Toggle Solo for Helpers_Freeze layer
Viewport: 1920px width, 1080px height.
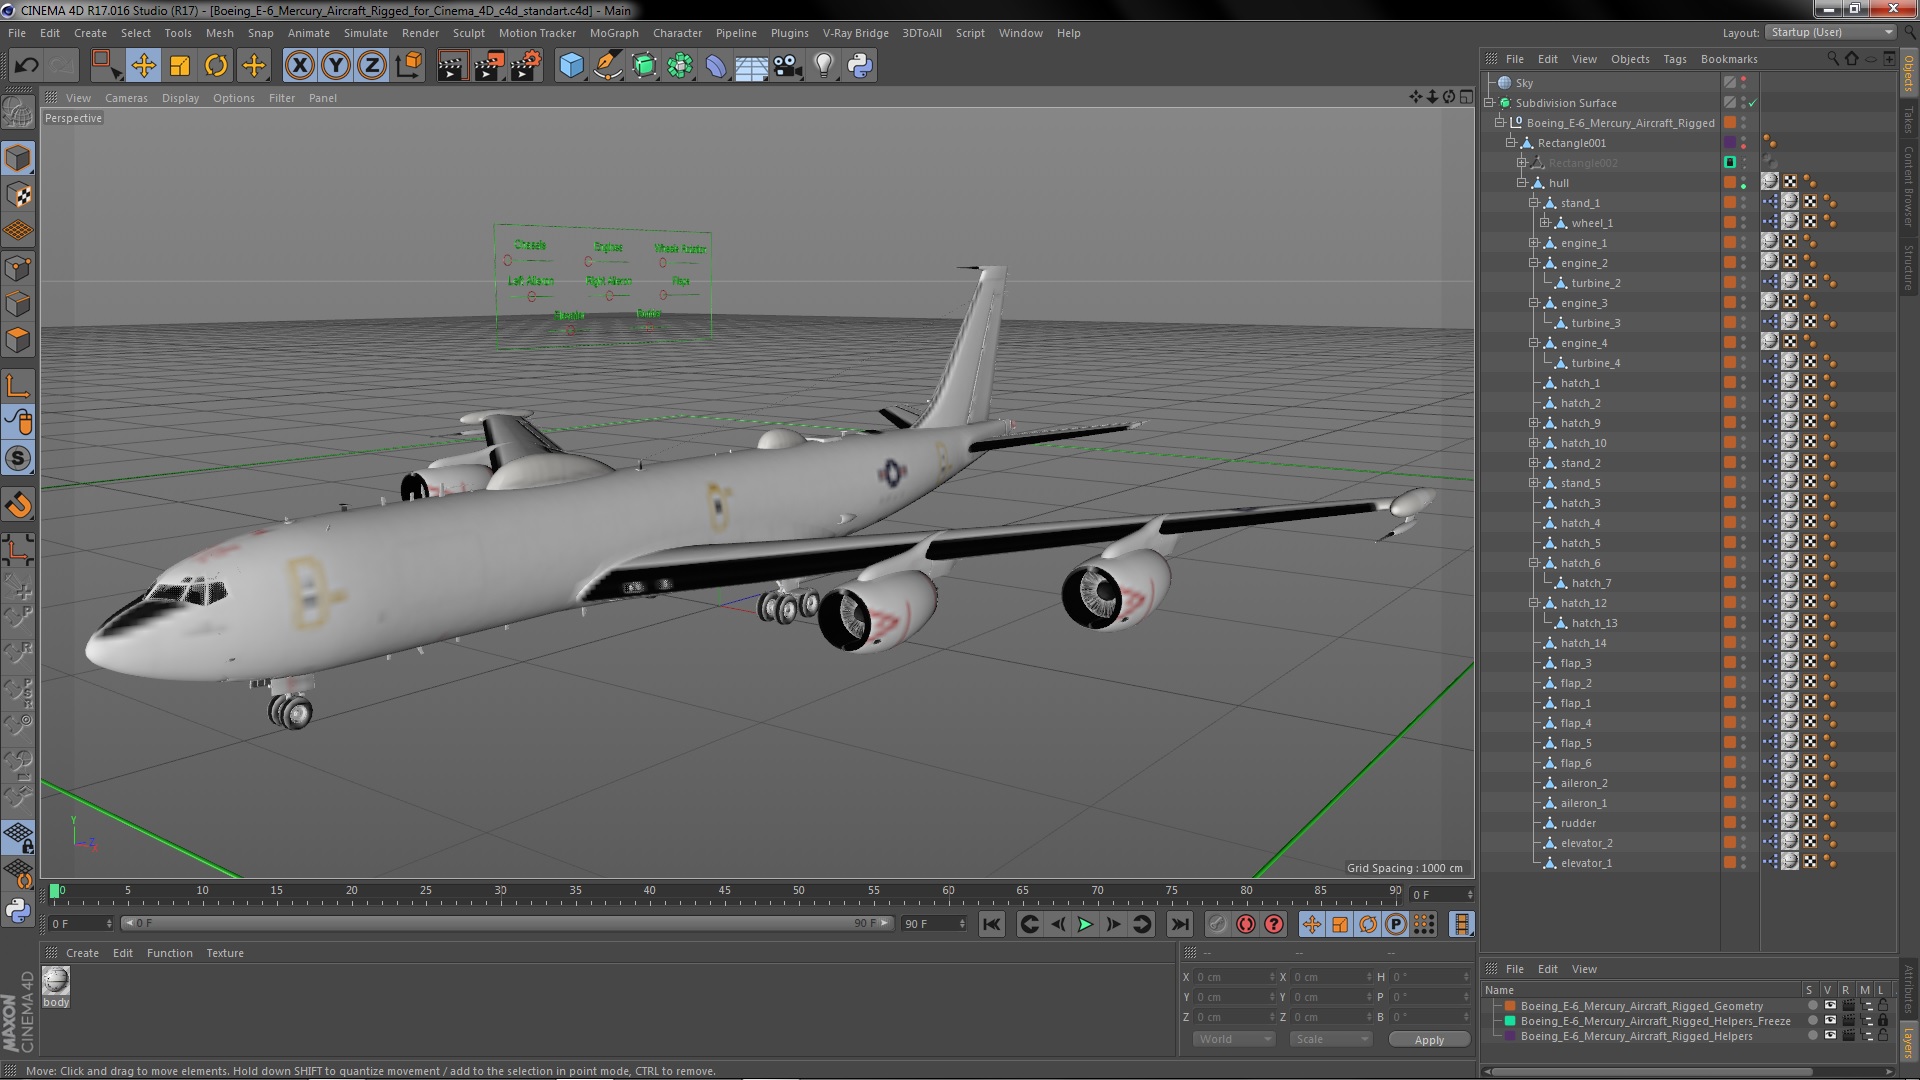click(1812, 1021)
